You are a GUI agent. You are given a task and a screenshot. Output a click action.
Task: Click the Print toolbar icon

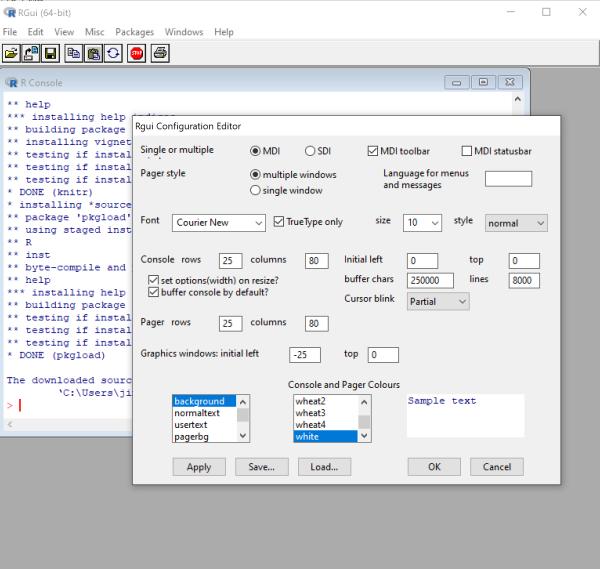pyautogui.click(x=160, y=53)
